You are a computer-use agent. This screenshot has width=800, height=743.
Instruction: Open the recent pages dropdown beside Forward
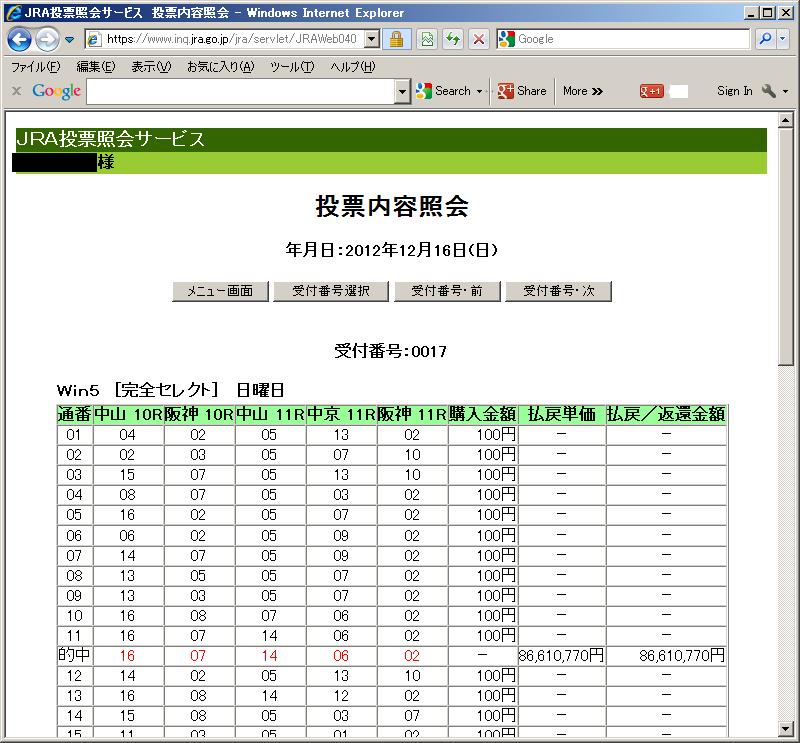tap(69, 39)
